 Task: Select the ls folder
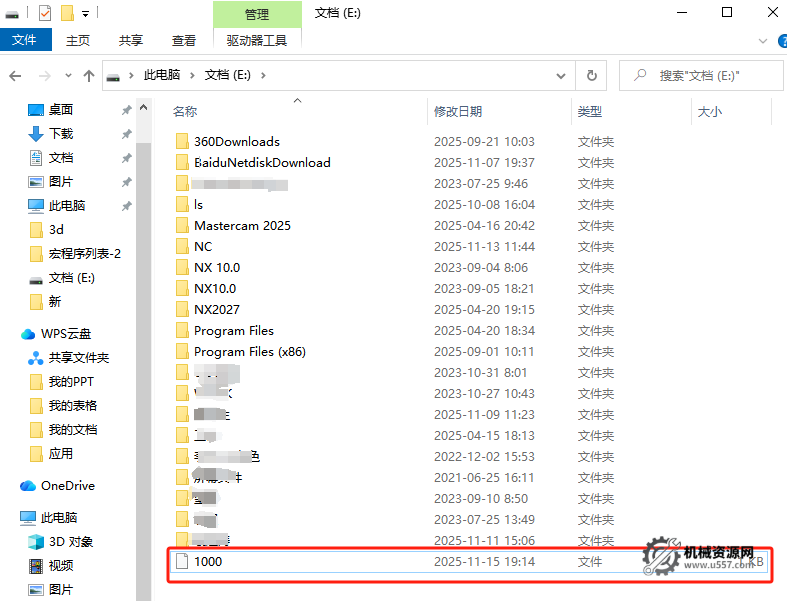coord(198,205)
